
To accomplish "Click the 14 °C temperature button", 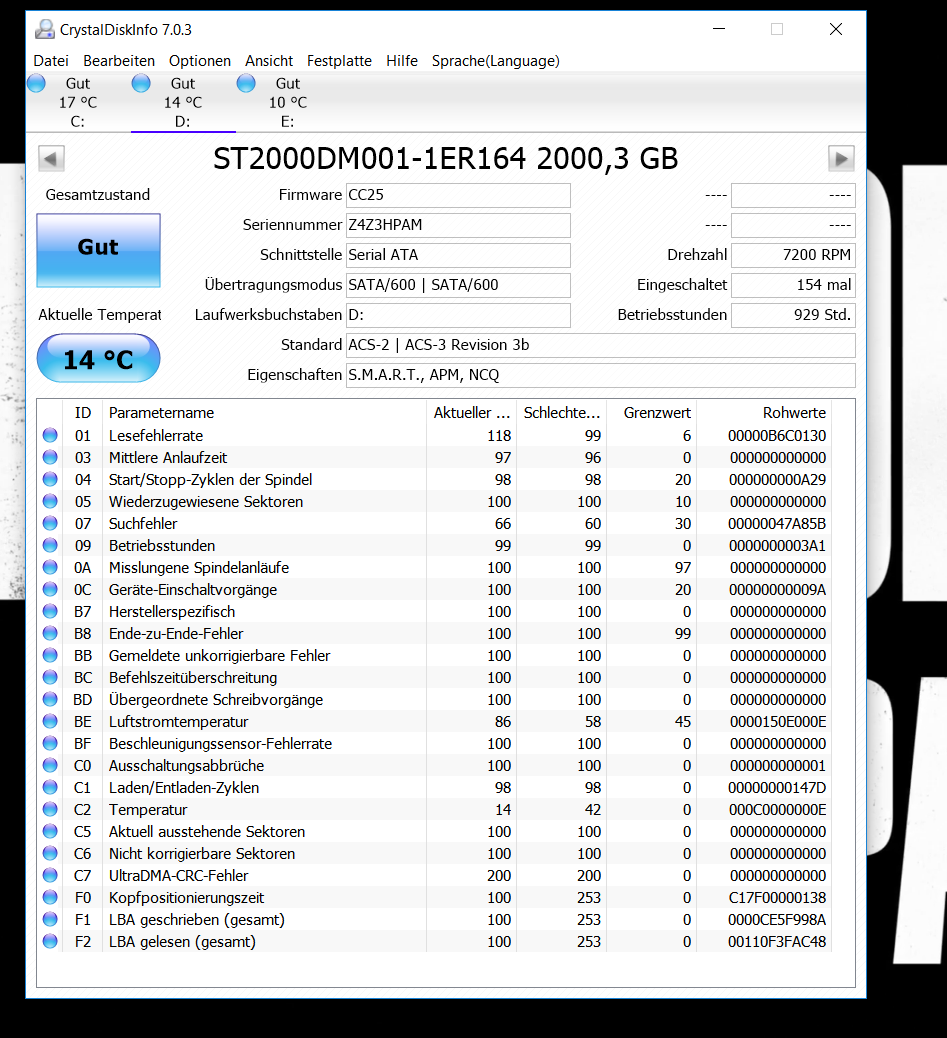I will tap(99, 358).
